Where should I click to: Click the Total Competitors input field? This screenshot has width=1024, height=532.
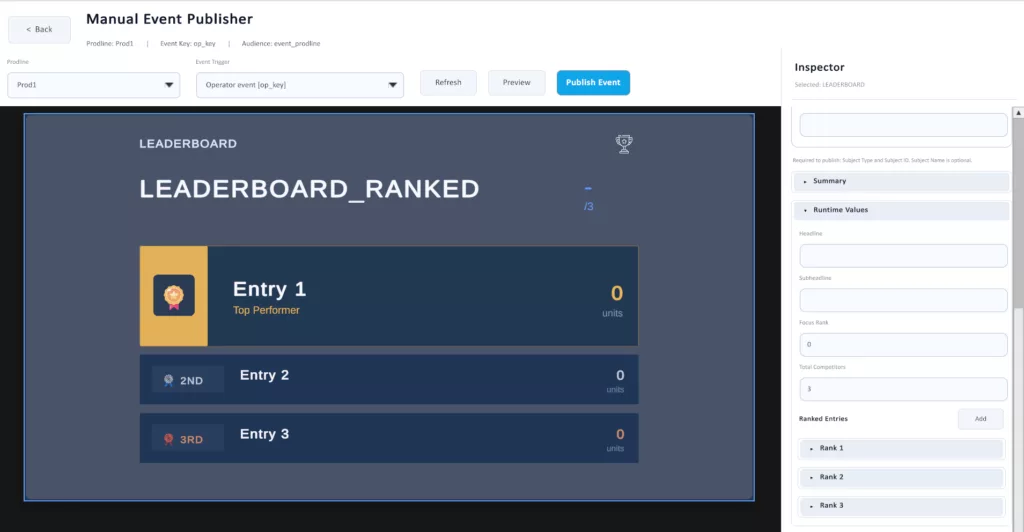[x=903, y=389]
